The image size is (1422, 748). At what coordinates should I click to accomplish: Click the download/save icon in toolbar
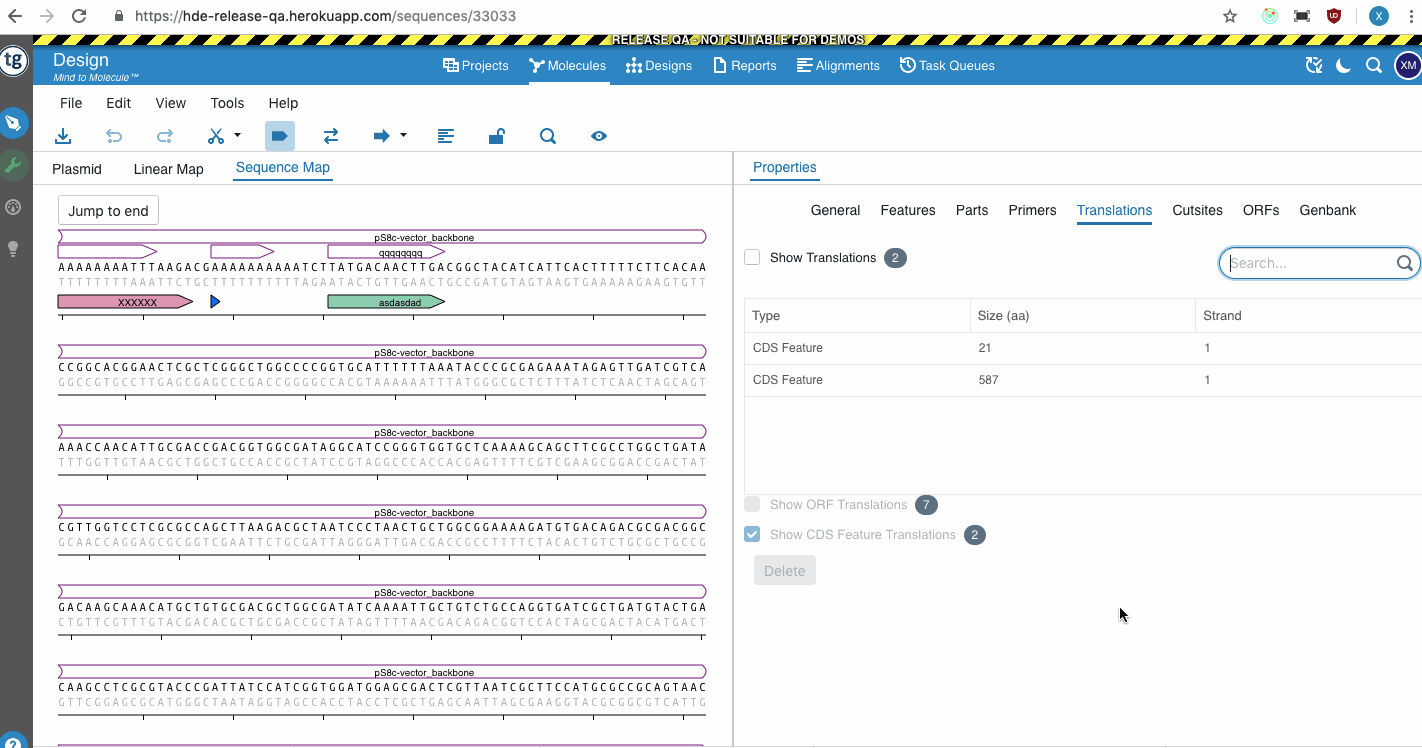tap(63, 136)
